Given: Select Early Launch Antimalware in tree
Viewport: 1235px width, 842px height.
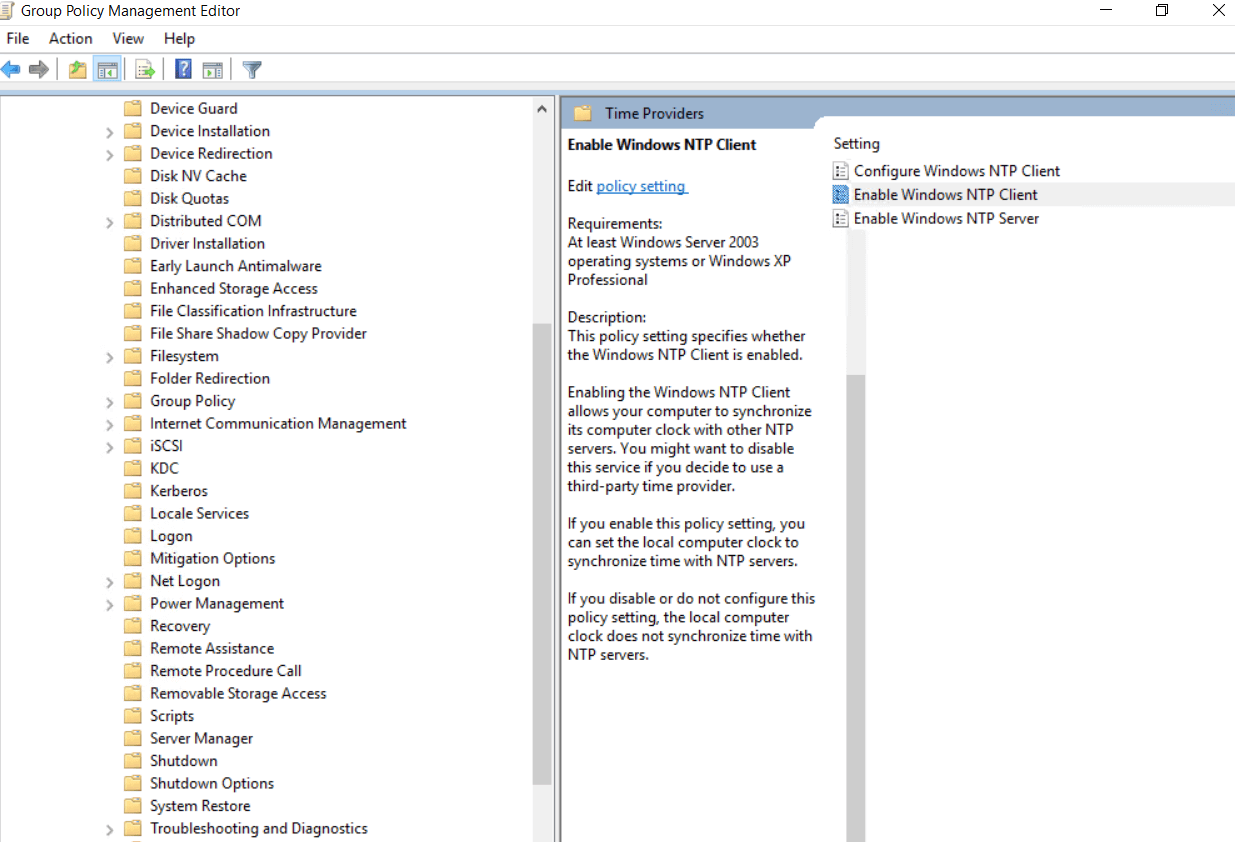Looking at the screenshot, I should click(x=236, y=266).
